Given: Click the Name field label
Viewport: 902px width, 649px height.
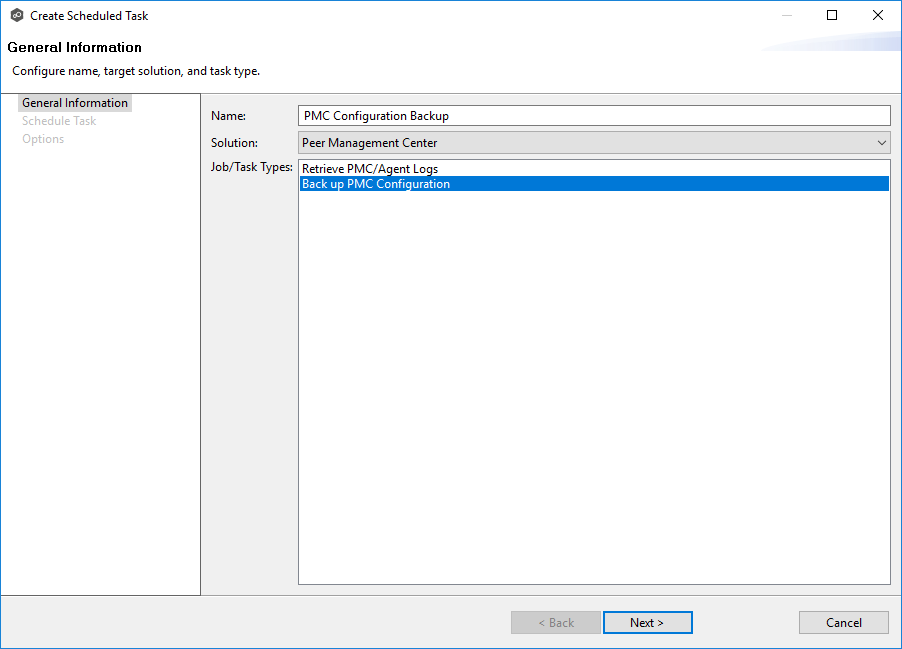Looking at the screenshot, I should (226, 115).
